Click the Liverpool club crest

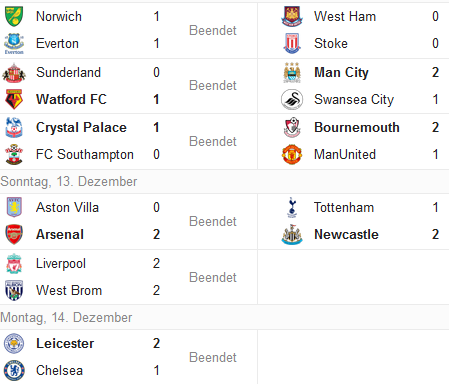pyautogui.click(x=14, y=263)
